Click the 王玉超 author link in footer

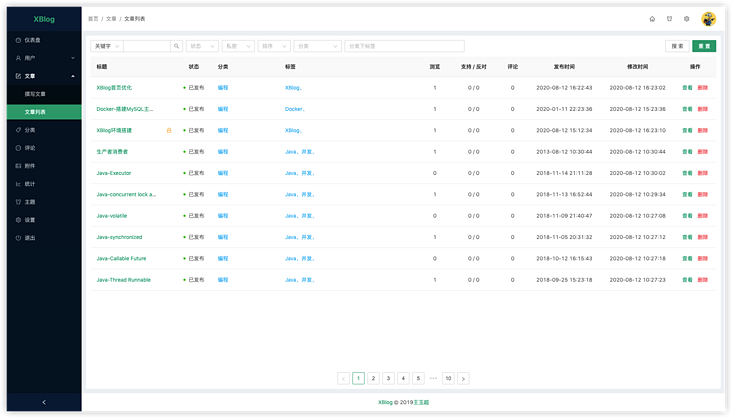click(421, 403)
